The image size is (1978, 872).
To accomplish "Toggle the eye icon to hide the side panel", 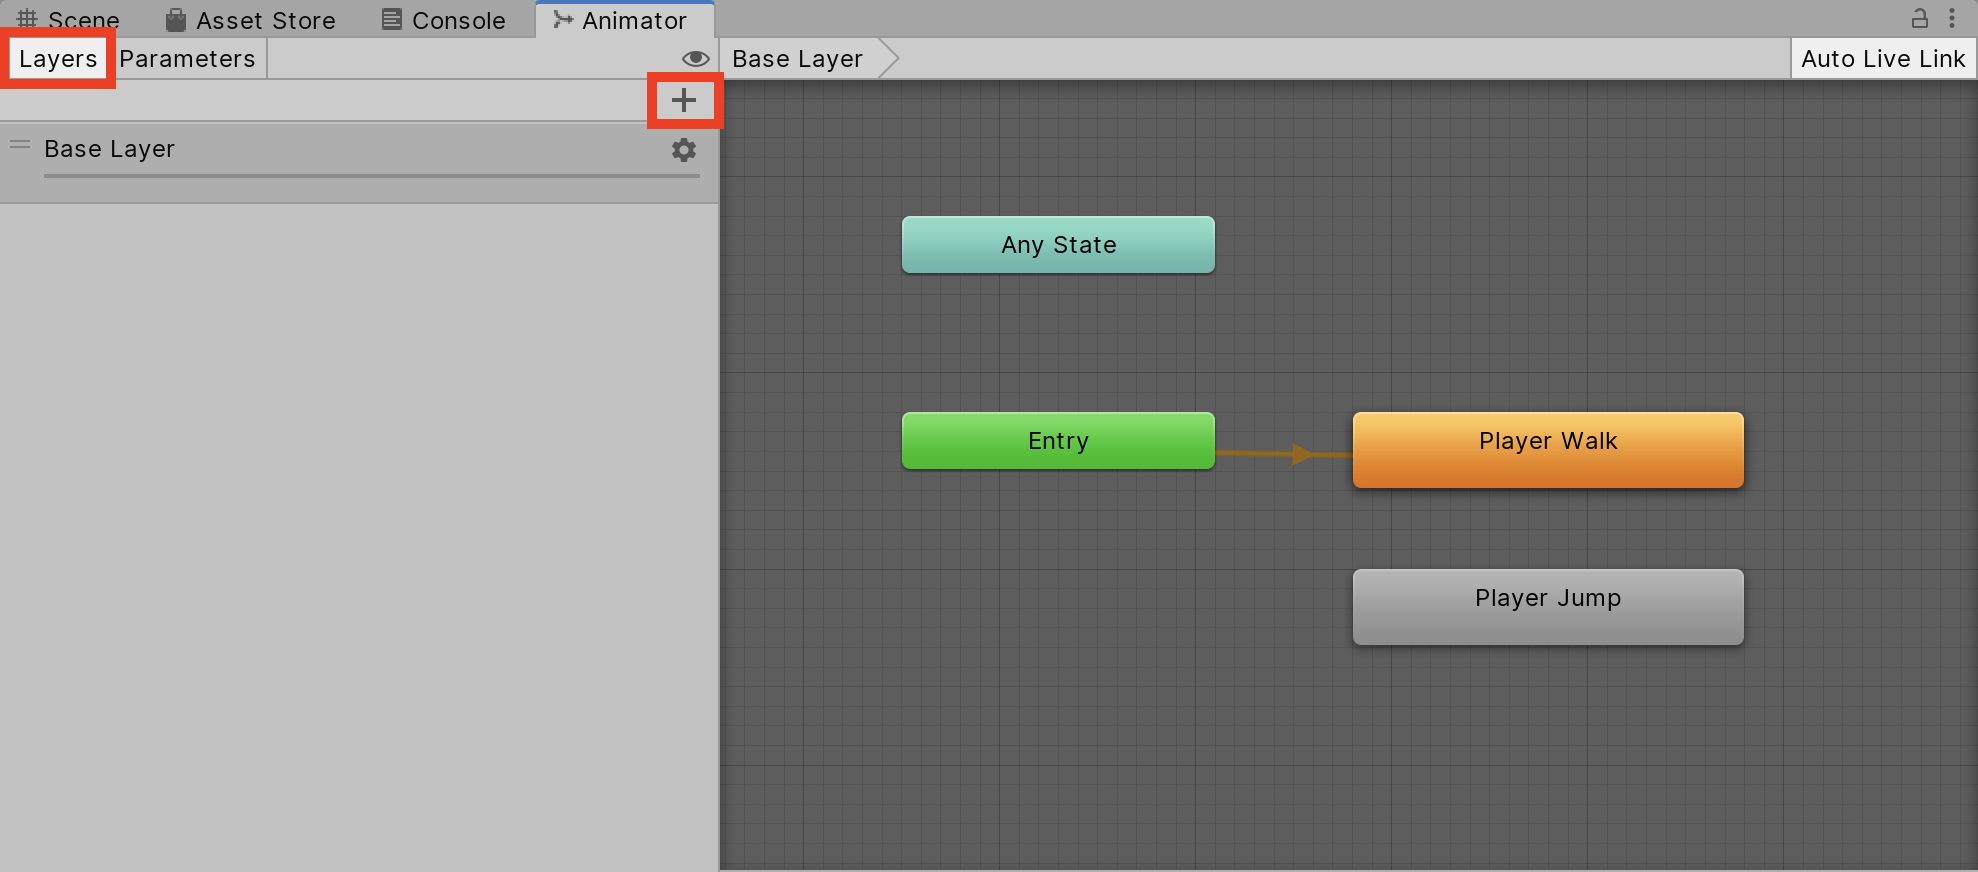I will click(695, 59).
